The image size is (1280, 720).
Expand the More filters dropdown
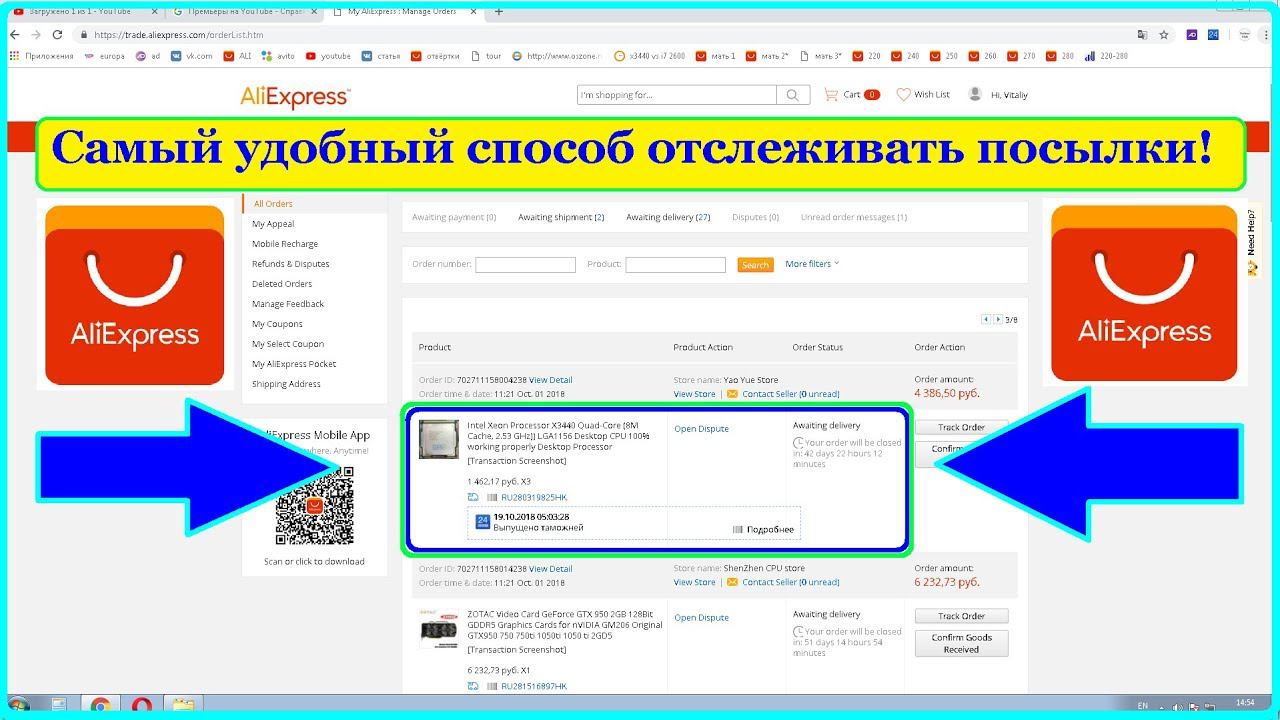812,264
